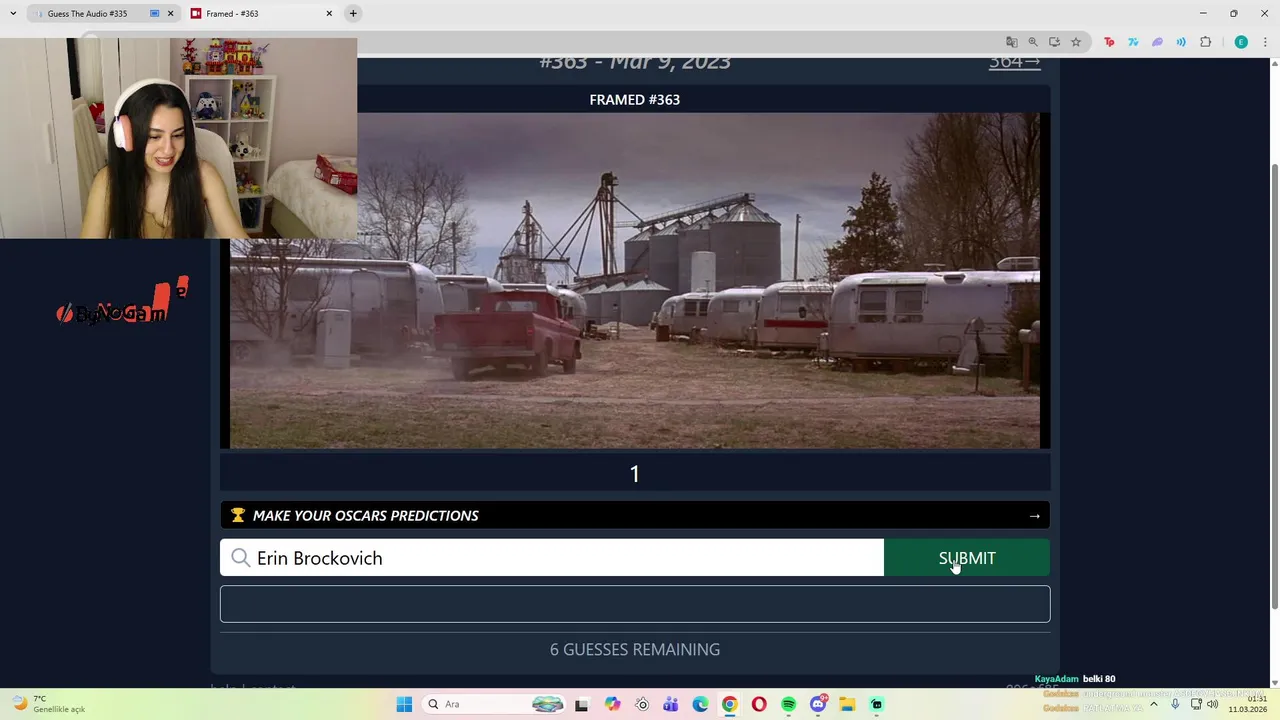This screenshot has width=1280, height=720.
Task: Open Discord in taskbar
Action: pyautogui.click(x=818, y=704)
